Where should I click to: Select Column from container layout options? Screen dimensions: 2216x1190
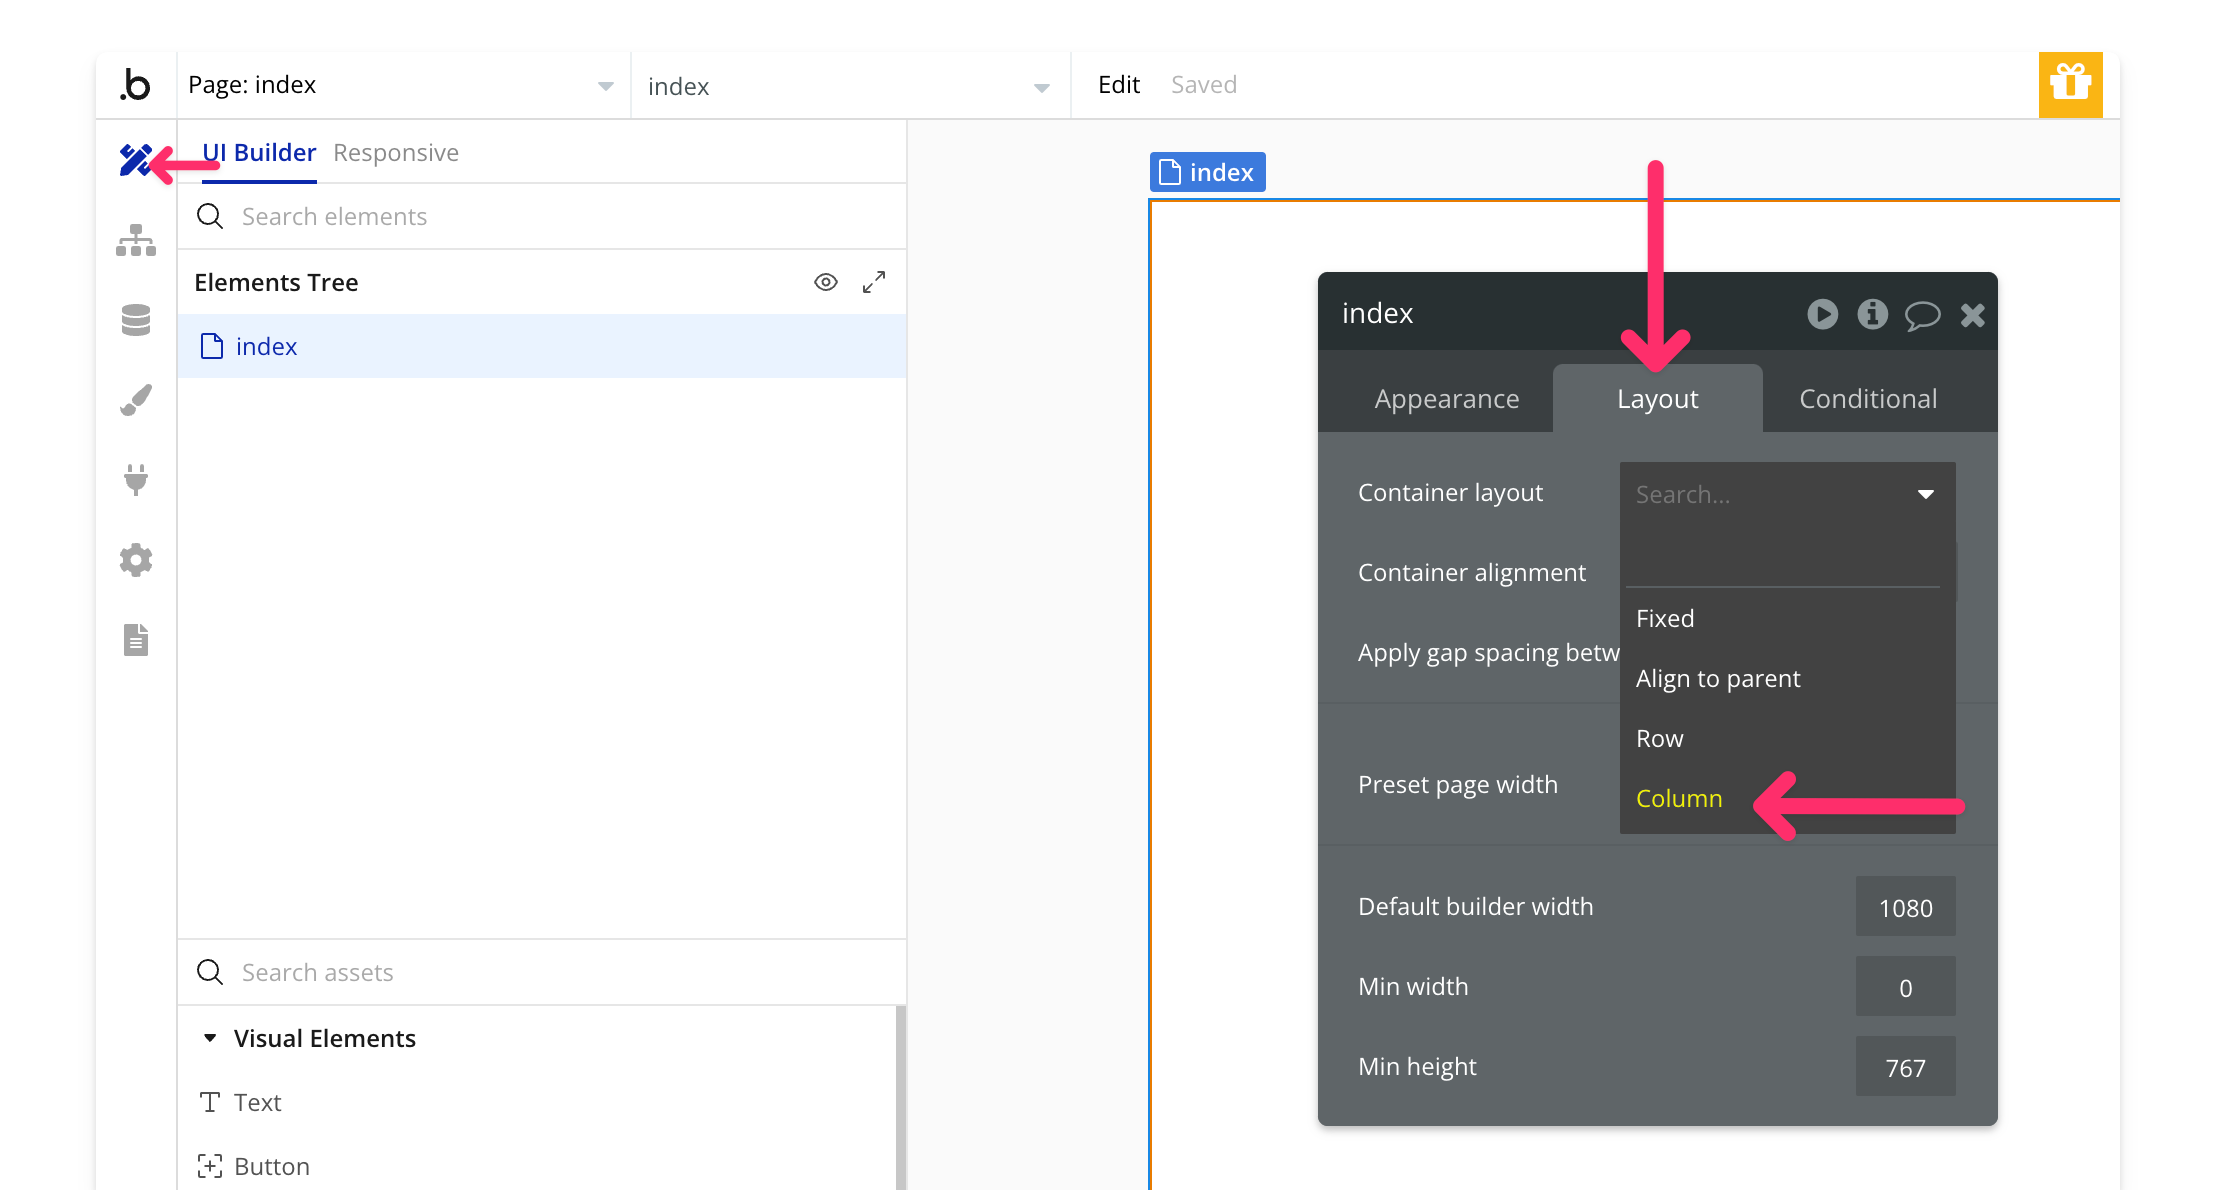click(1679, 798)
